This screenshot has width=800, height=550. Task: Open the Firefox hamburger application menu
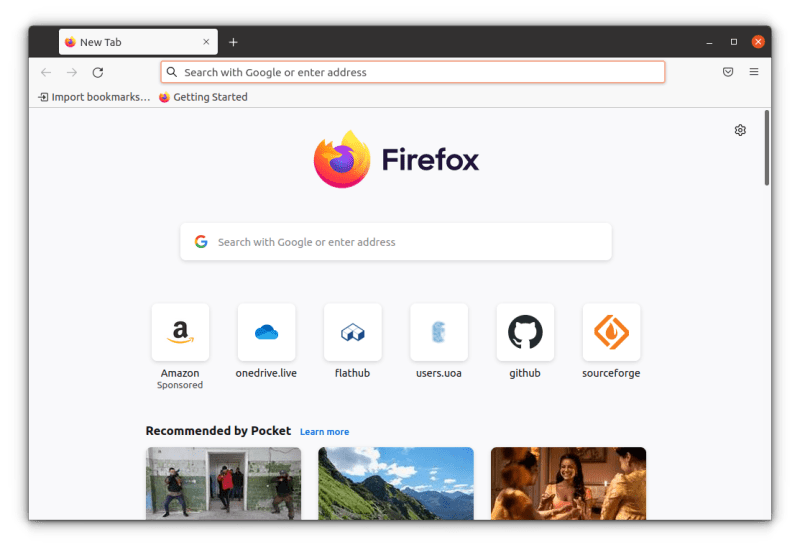(x=754, y=72)
